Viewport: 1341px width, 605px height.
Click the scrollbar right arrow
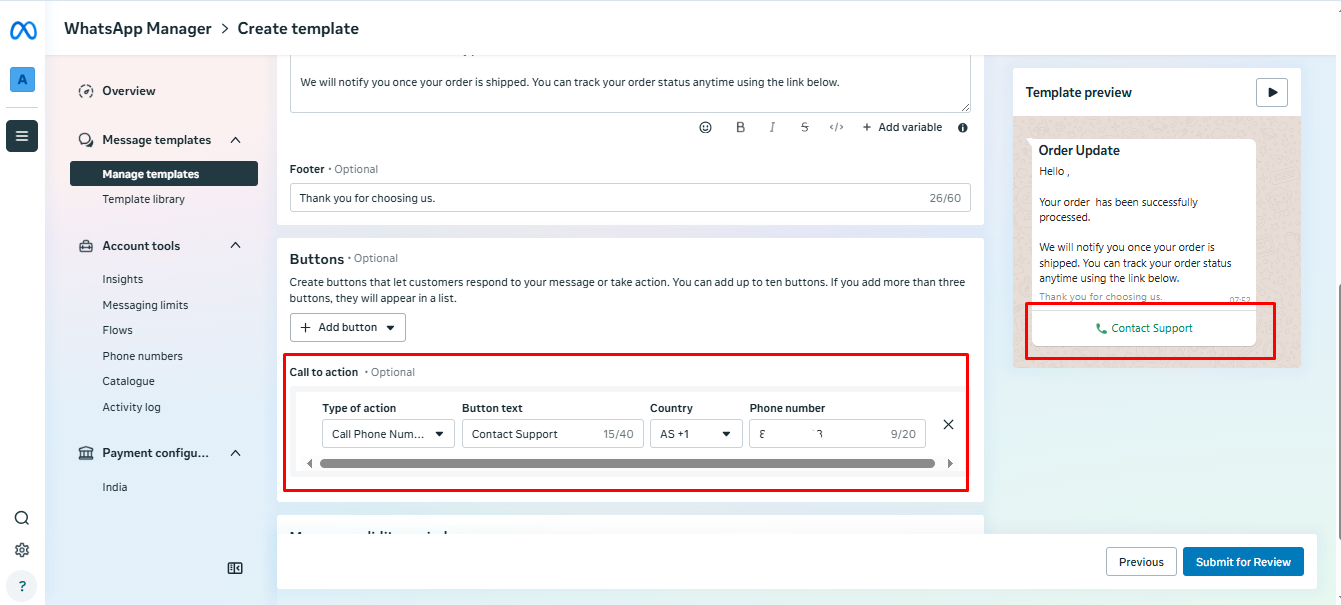click(x=950, y=463)
